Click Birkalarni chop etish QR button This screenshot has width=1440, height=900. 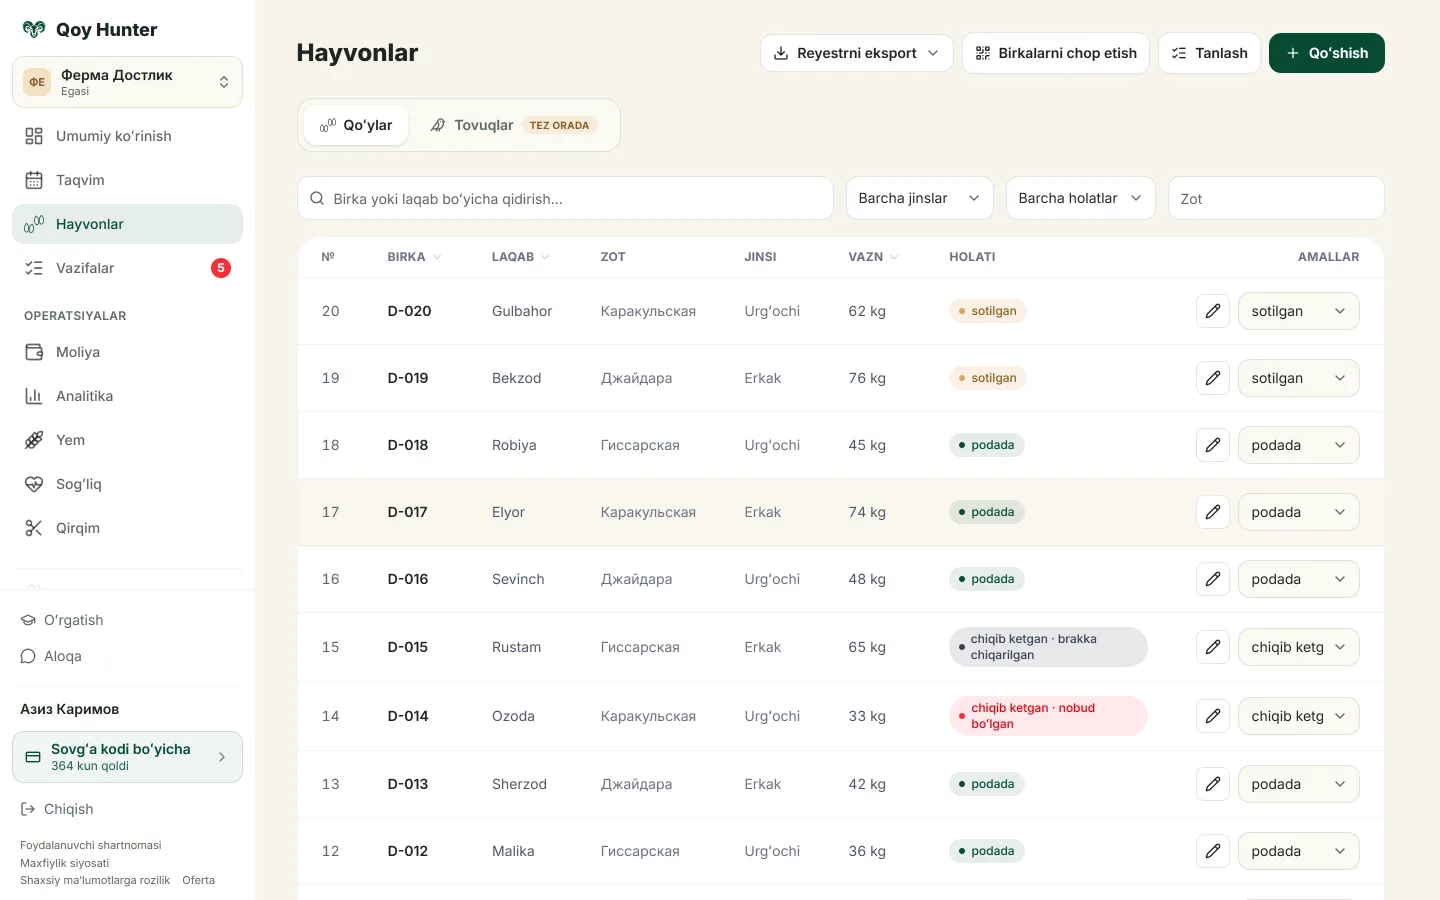point(1056,53)
